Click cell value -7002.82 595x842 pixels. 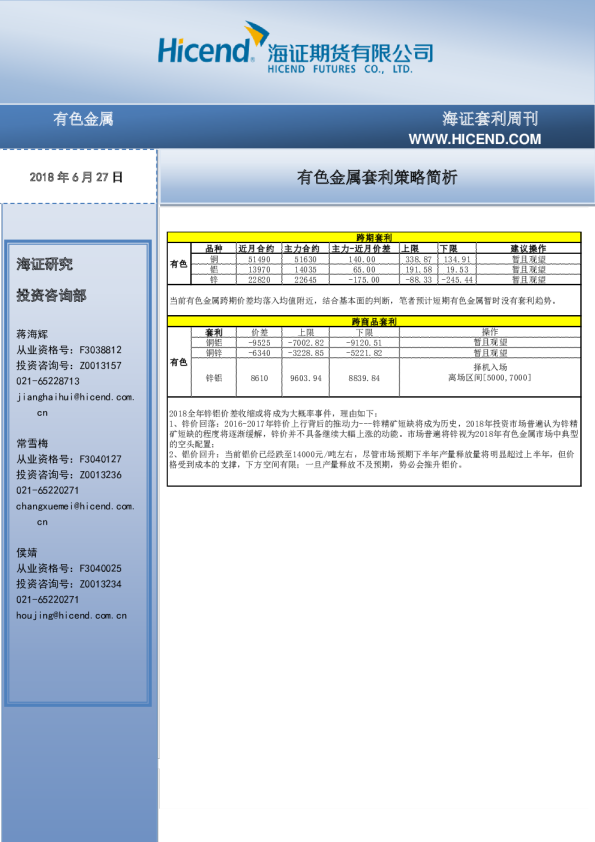(x=306, y=342)
